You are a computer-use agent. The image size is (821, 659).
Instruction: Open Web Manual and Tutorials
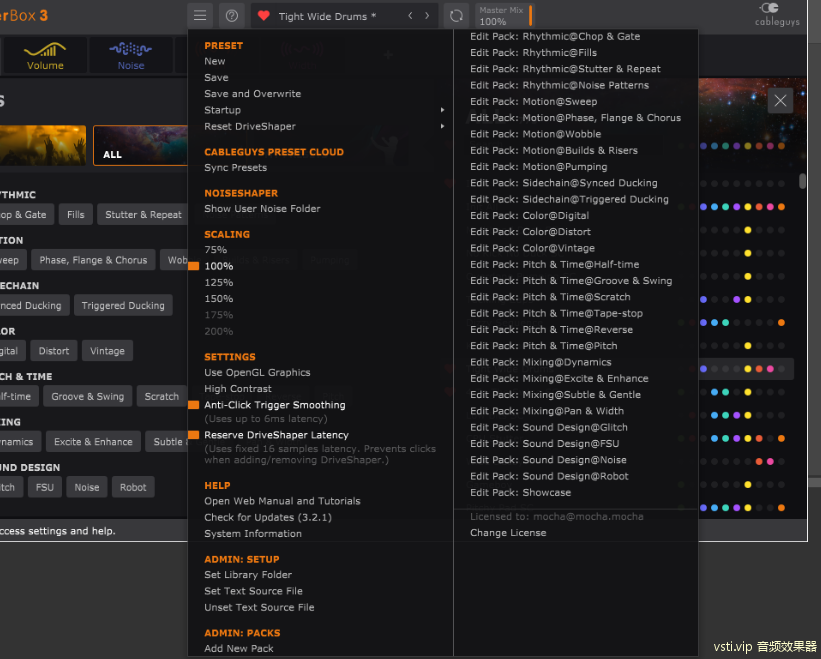pos(282,501)
